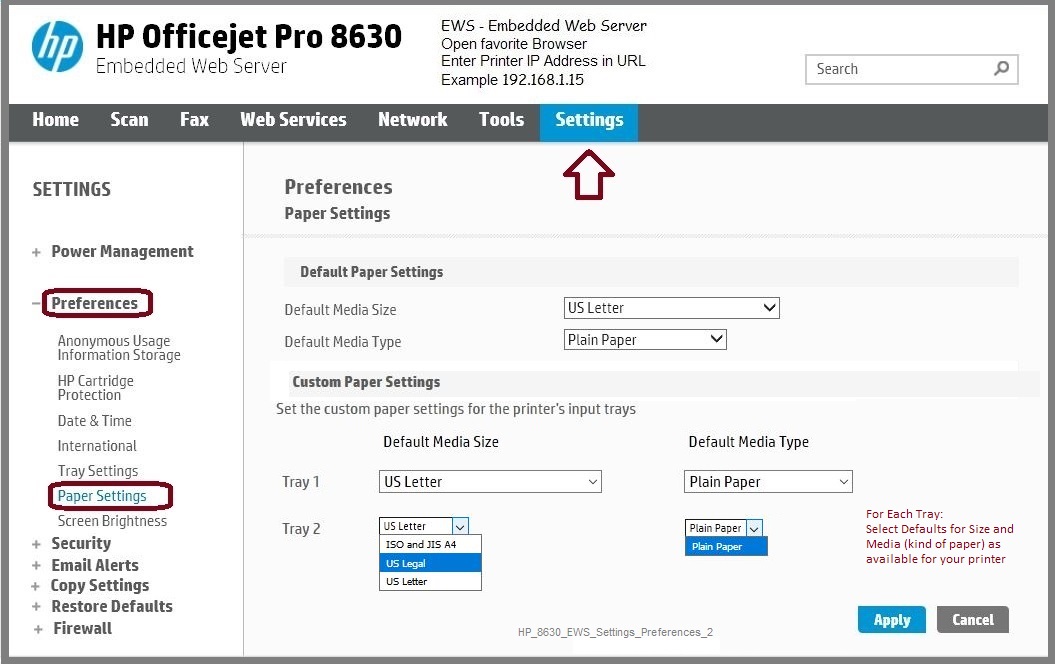Select Paper Settings in the sidebar

tap(102, 496)
